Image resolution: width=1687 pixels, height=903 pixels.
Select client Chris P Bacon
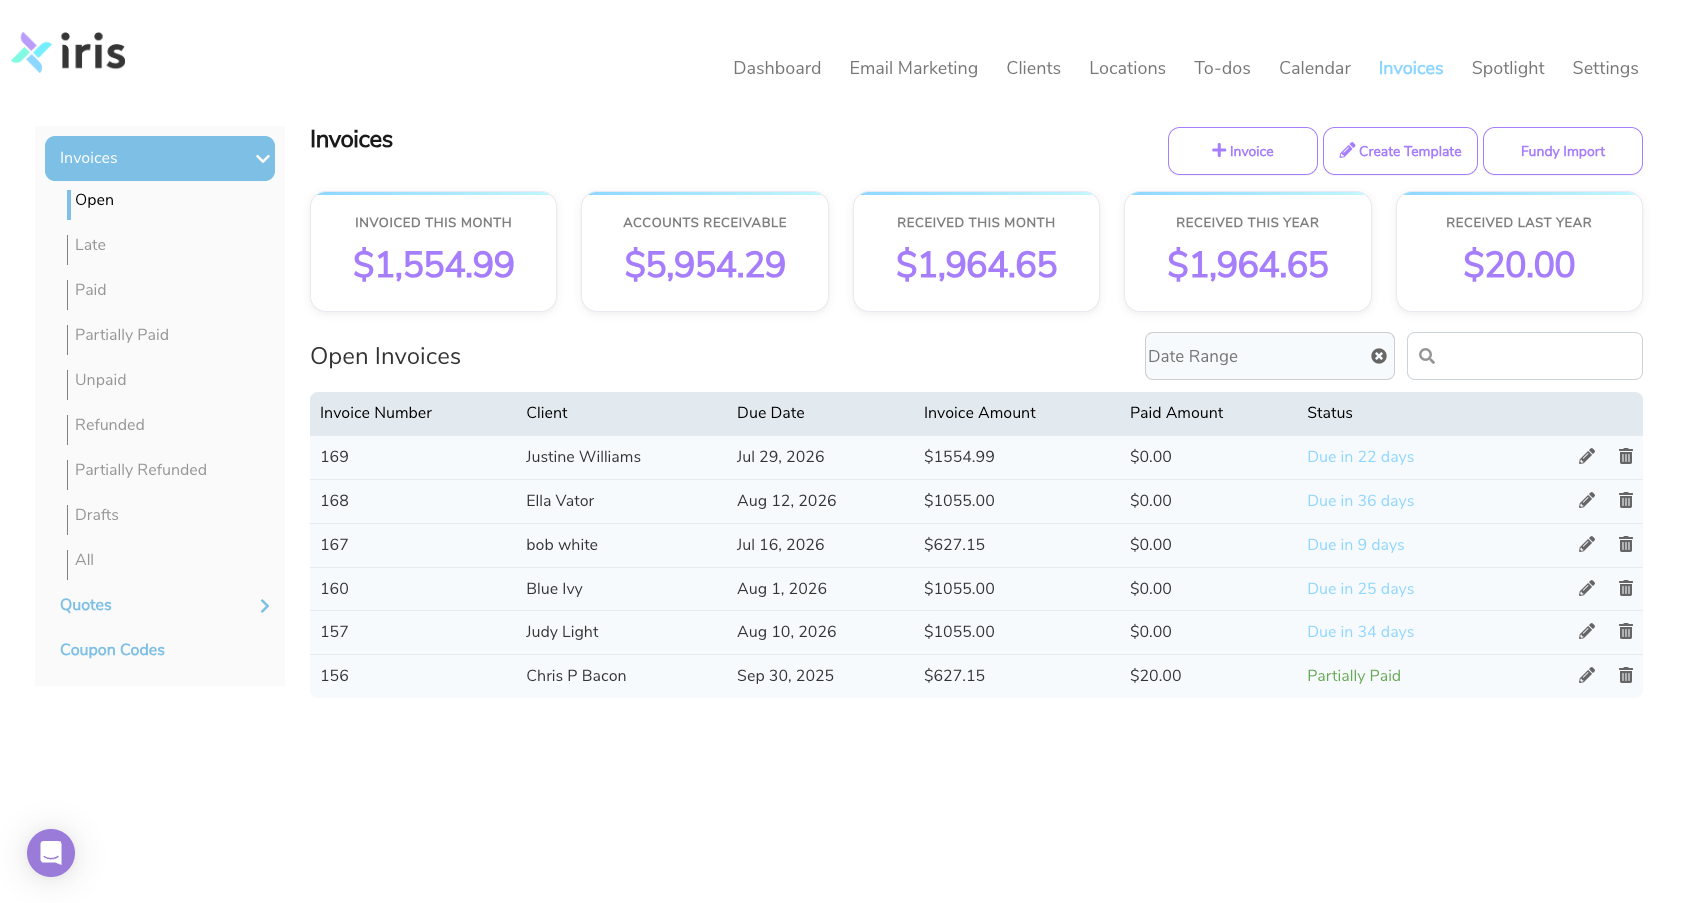tap(576, 676)
